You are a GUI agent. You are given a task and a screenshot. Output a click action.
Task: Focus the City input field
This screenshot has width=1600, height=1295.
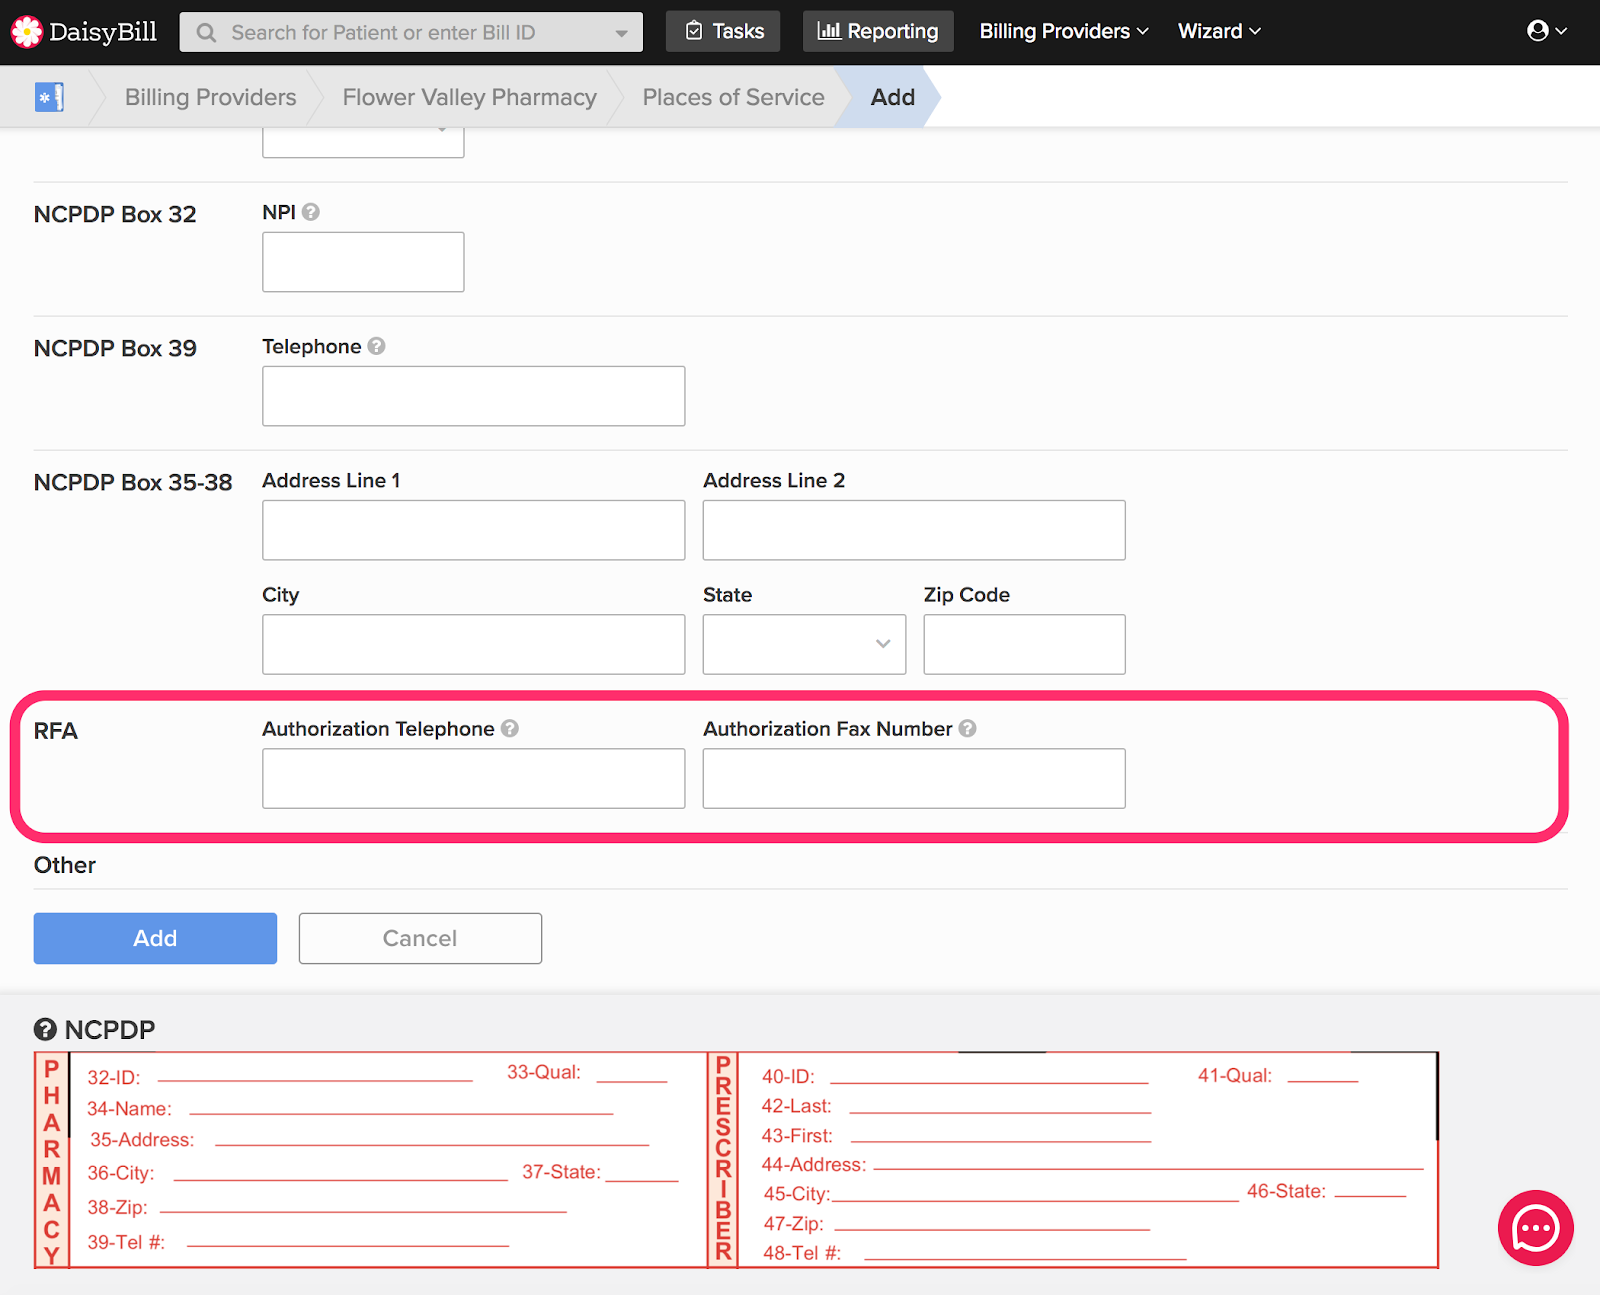(473, 644)
